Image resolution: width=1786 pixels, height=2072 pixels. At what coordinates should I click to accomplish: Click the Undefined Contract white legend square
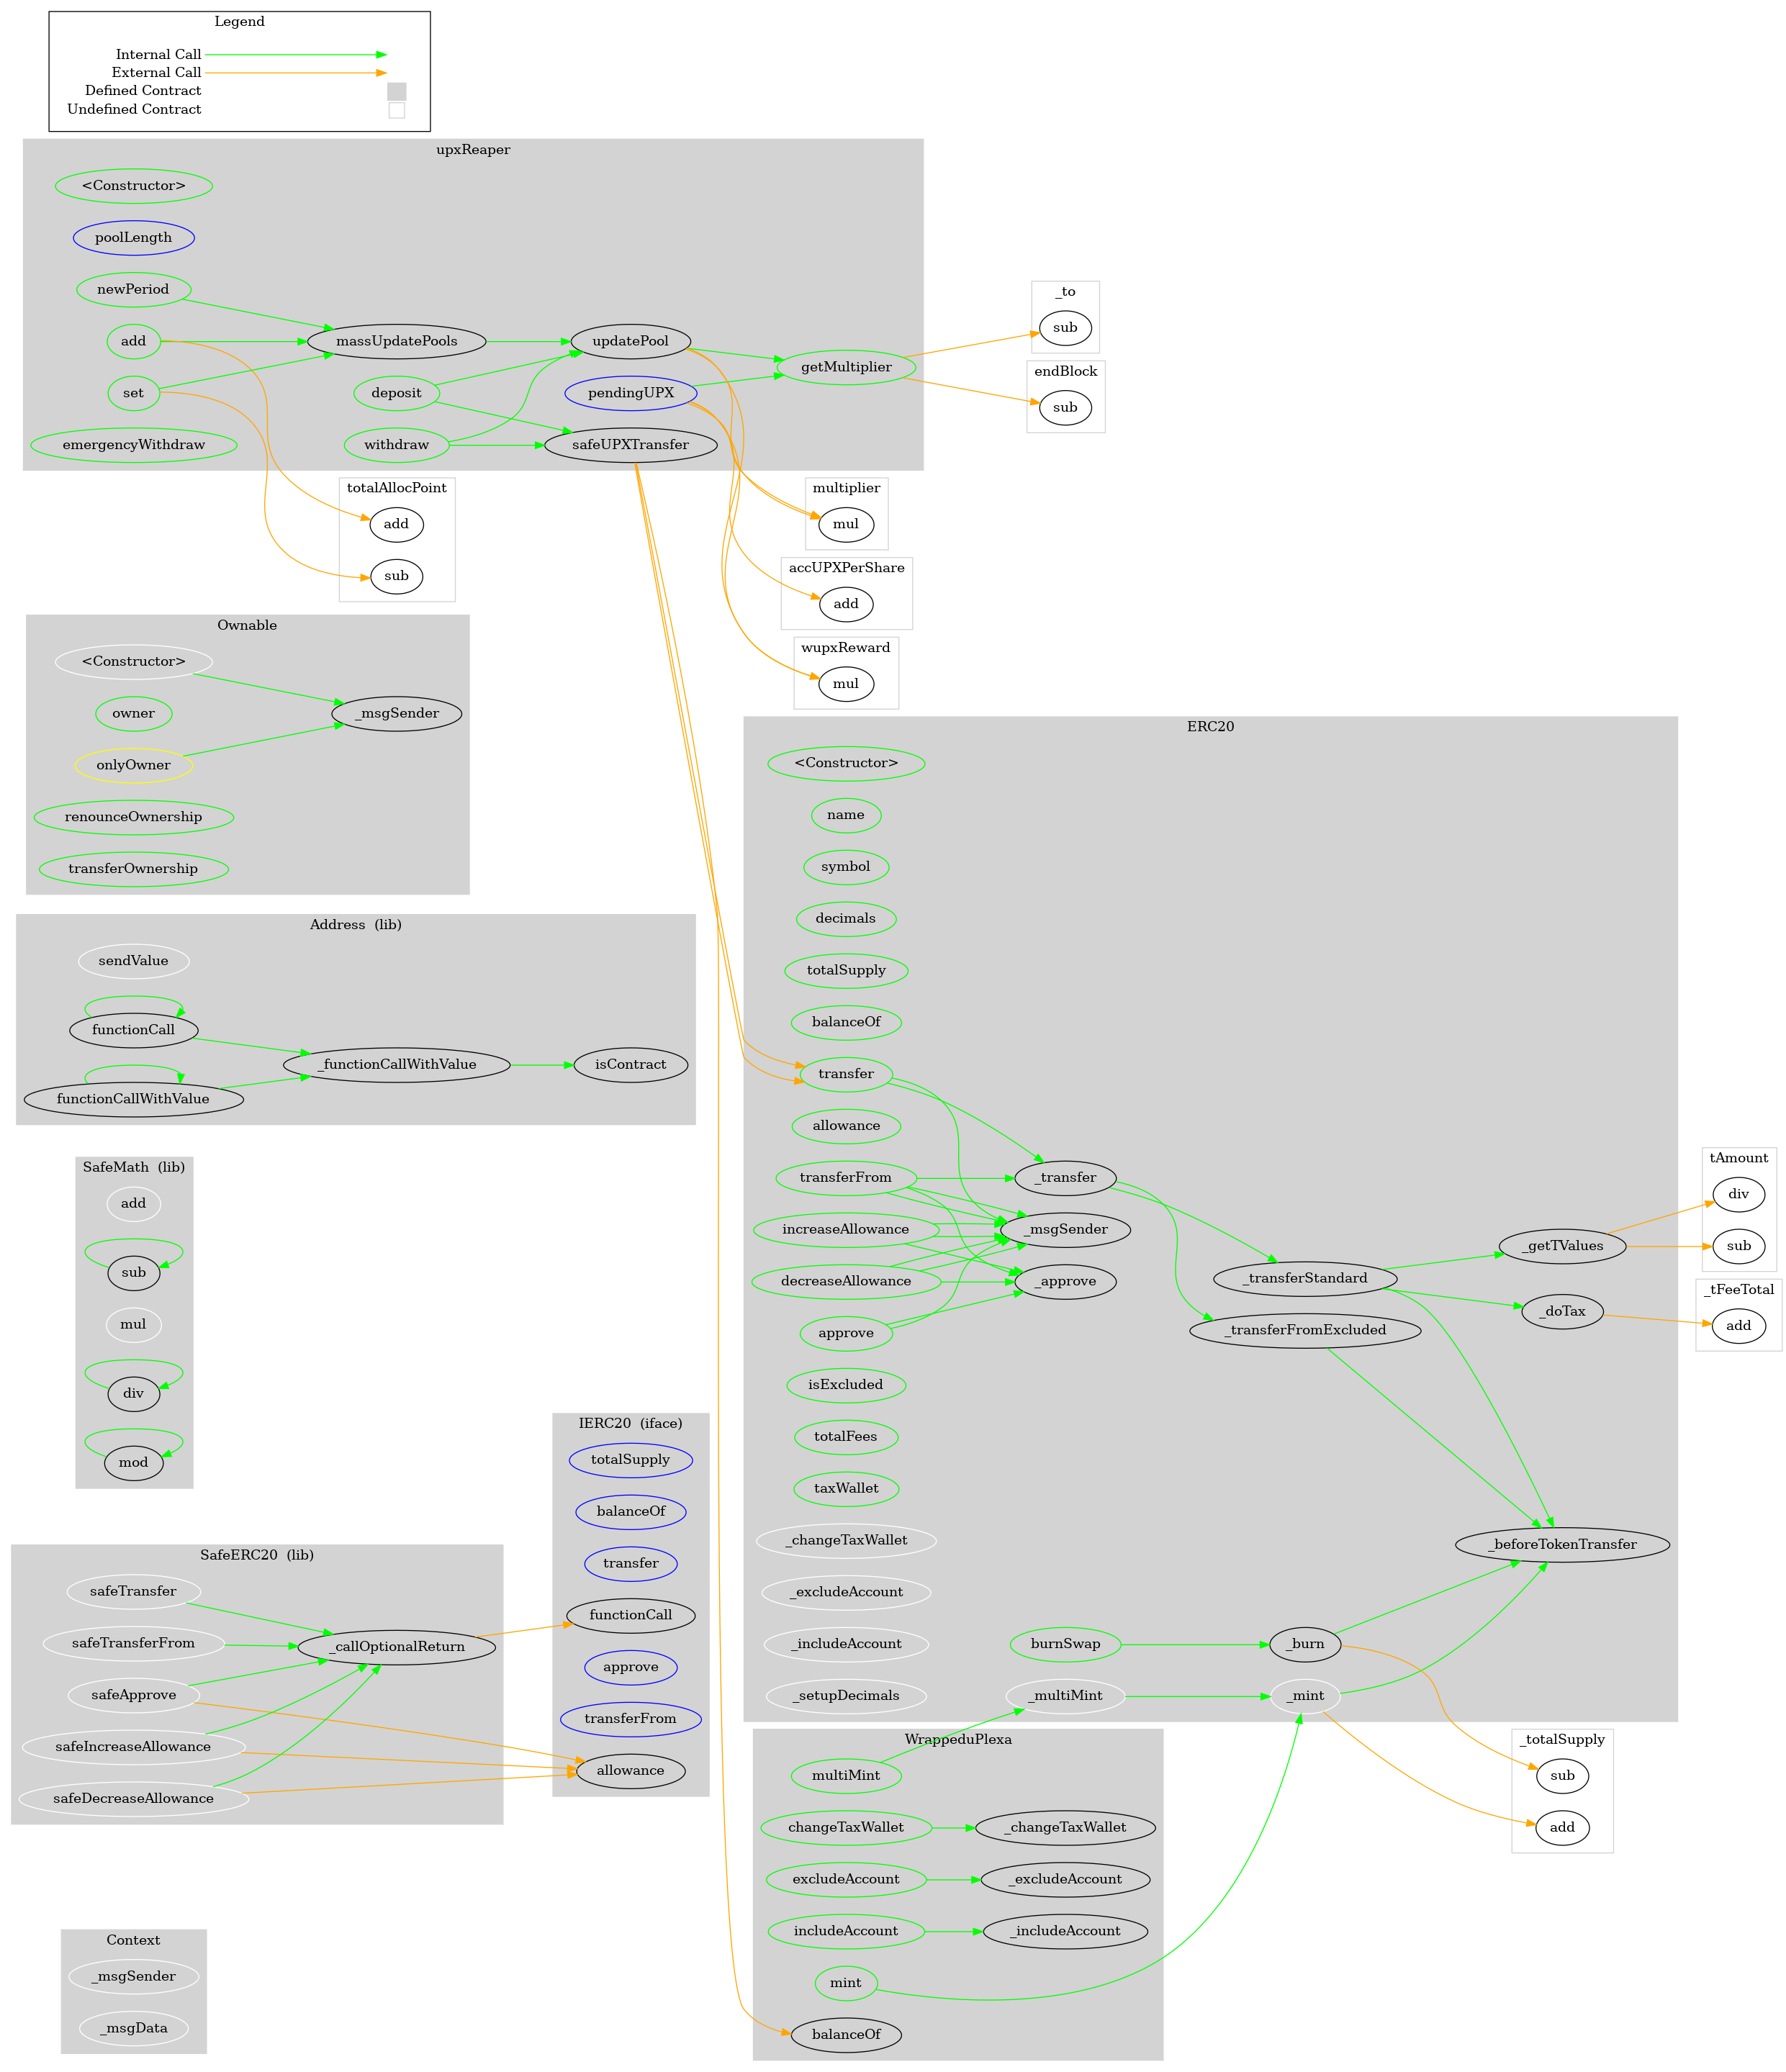396,110
